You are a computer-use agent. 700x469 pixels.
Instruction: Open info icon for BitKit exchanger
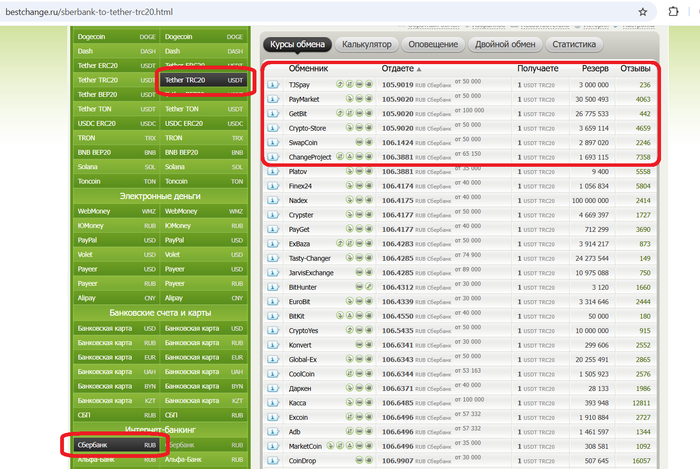tap(273, 316)
